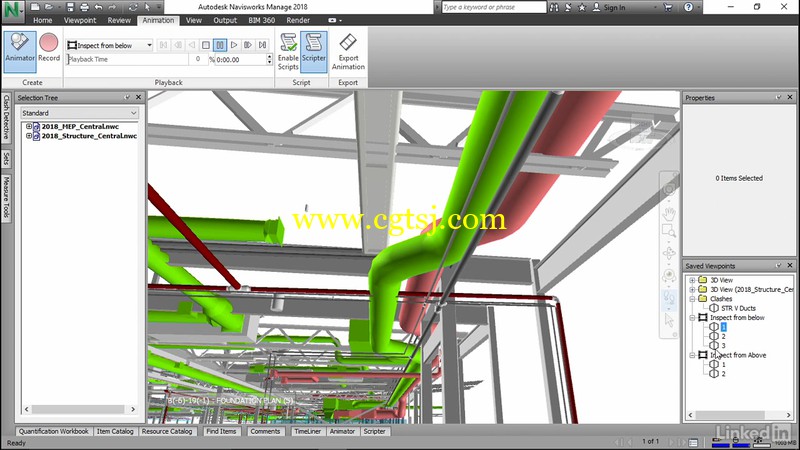Open the Sets side tab
This screenshot has width=800, height=450.
click(6, 159)
